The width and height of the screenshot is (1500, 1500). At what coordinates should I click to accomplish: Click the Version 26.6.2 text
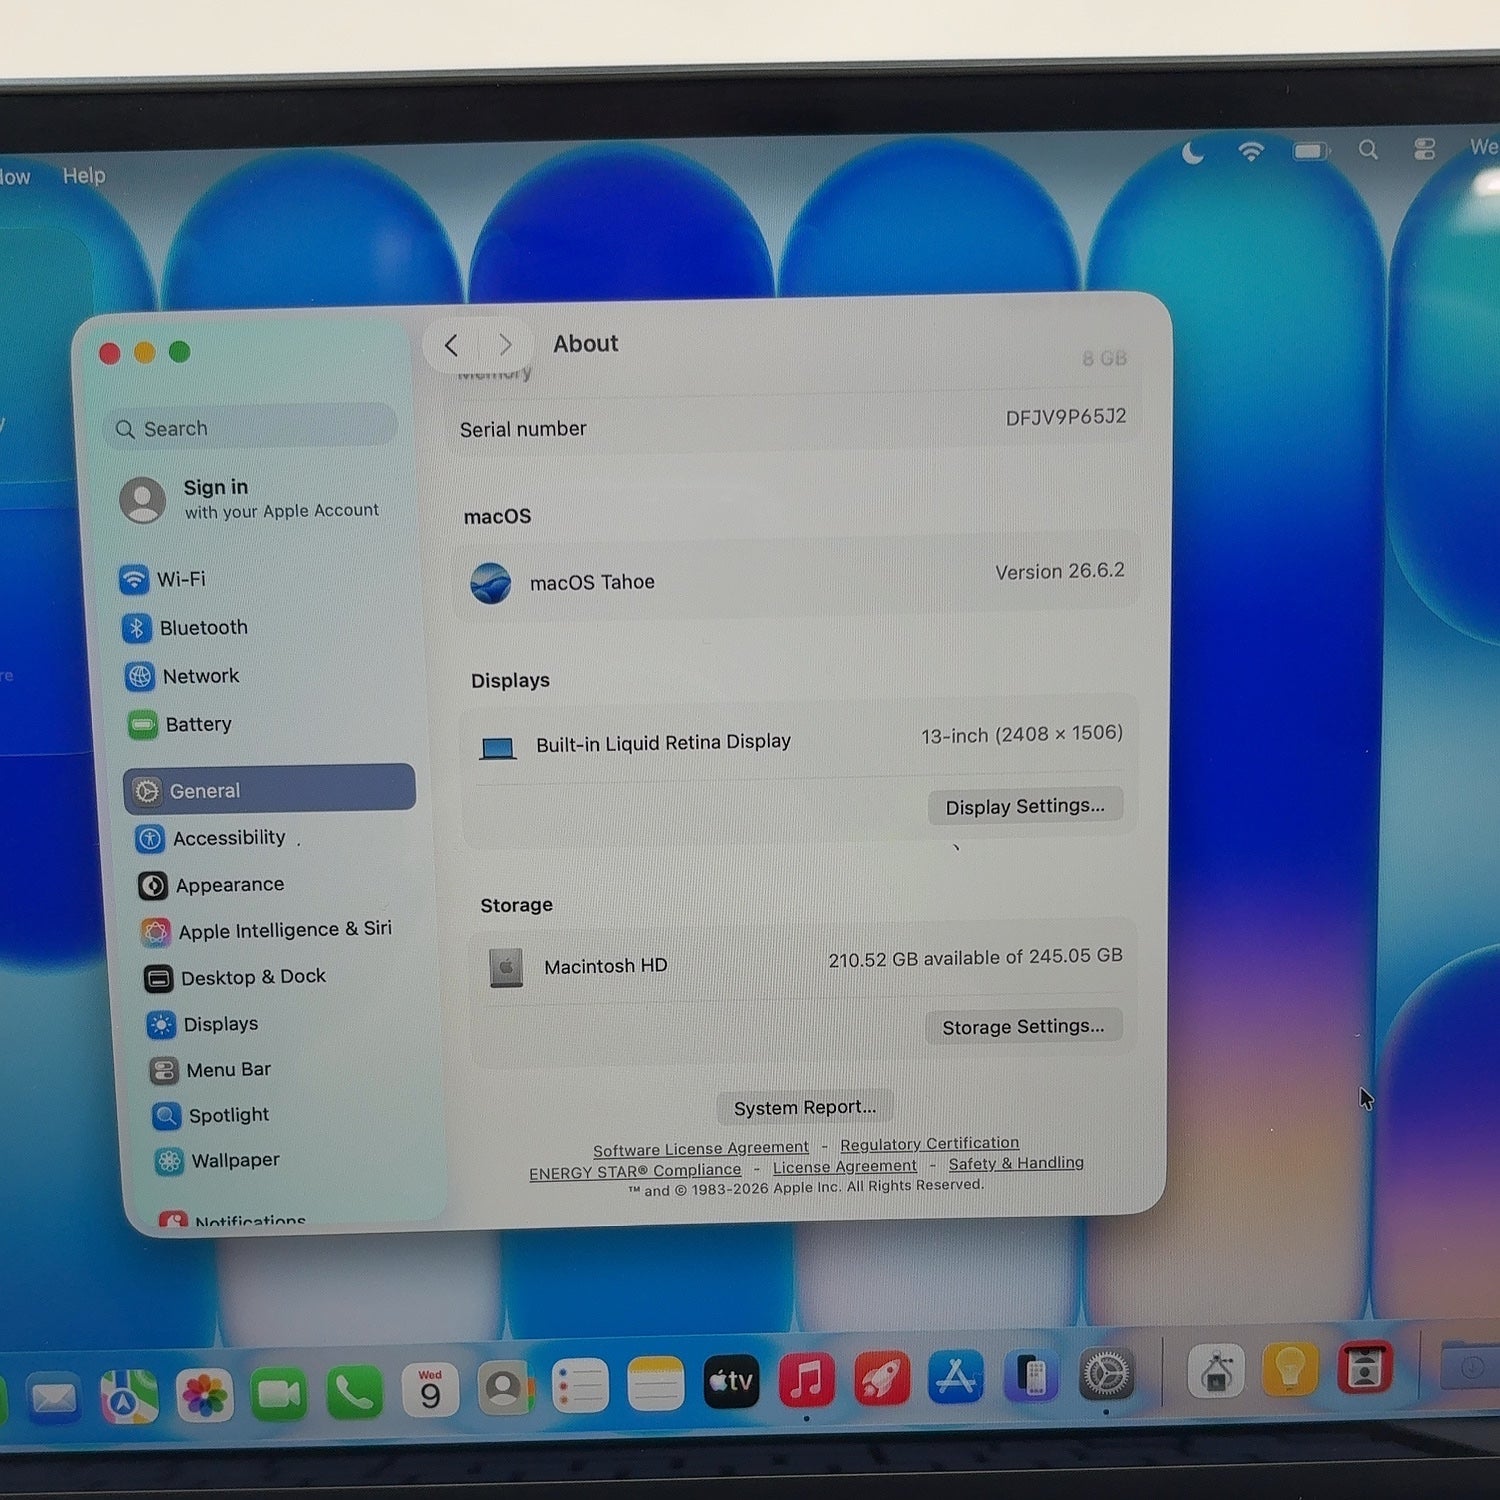pyautogui.click(x=1060, y=571)
